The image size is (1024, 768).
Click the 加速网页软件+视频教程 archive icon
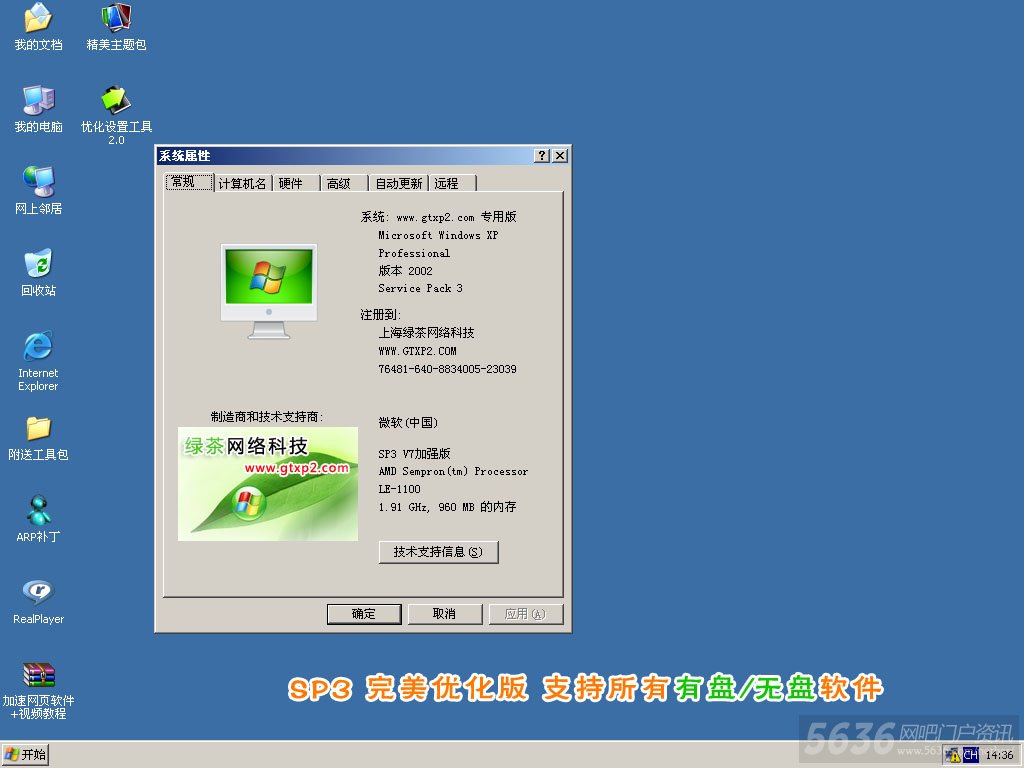(x=38, y=690)
